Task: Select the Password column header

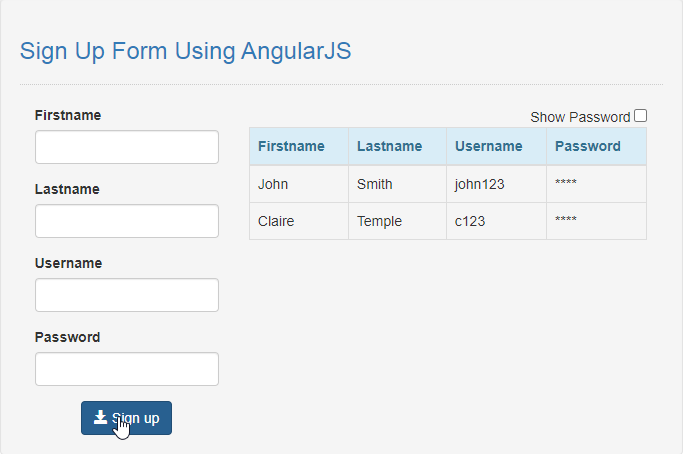Action: pyautogui.click(x=596, y=146)
